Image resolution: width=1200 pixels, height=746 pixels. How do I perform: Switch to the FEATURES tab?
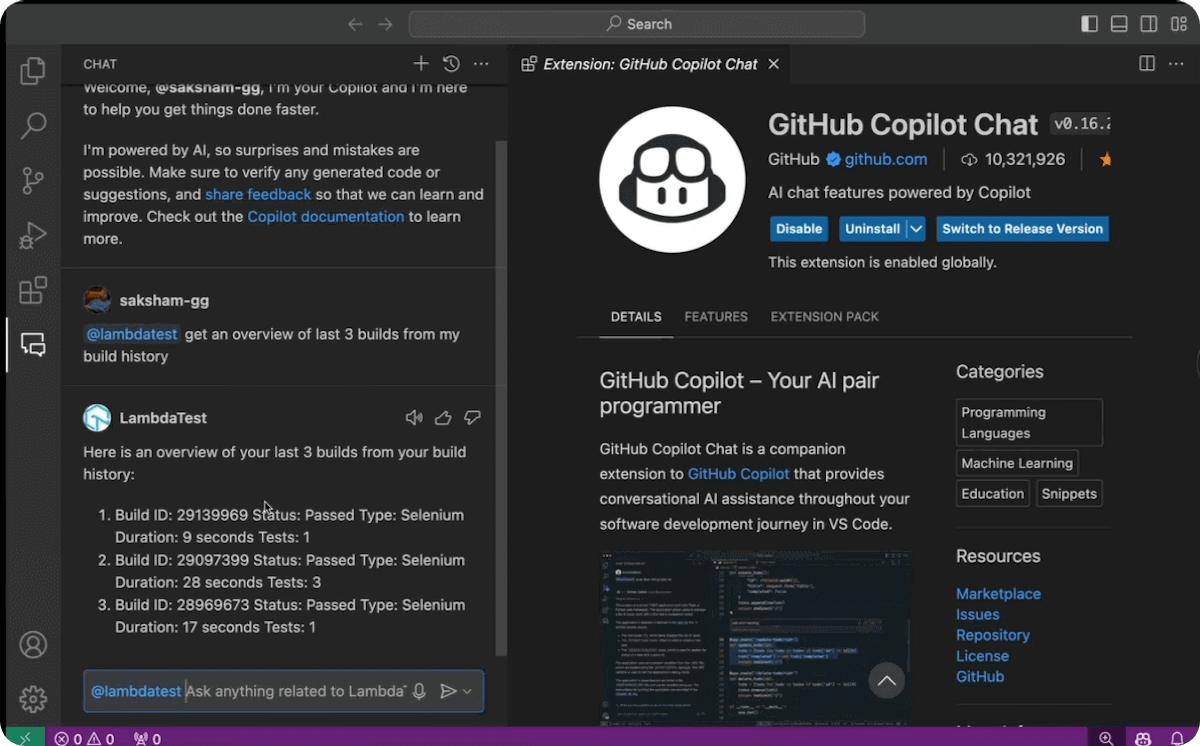pos(716,316)
